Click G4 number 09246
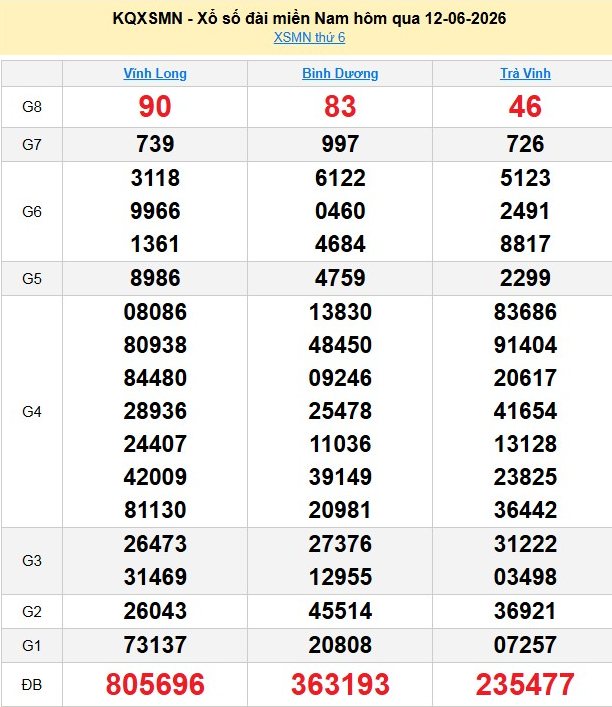The width and height of the screenshot is (612, 707). 340,378
